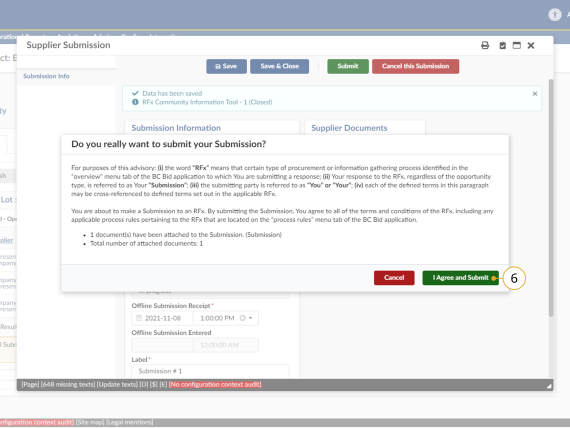Click No configuration context audit link

coord(215,384)
